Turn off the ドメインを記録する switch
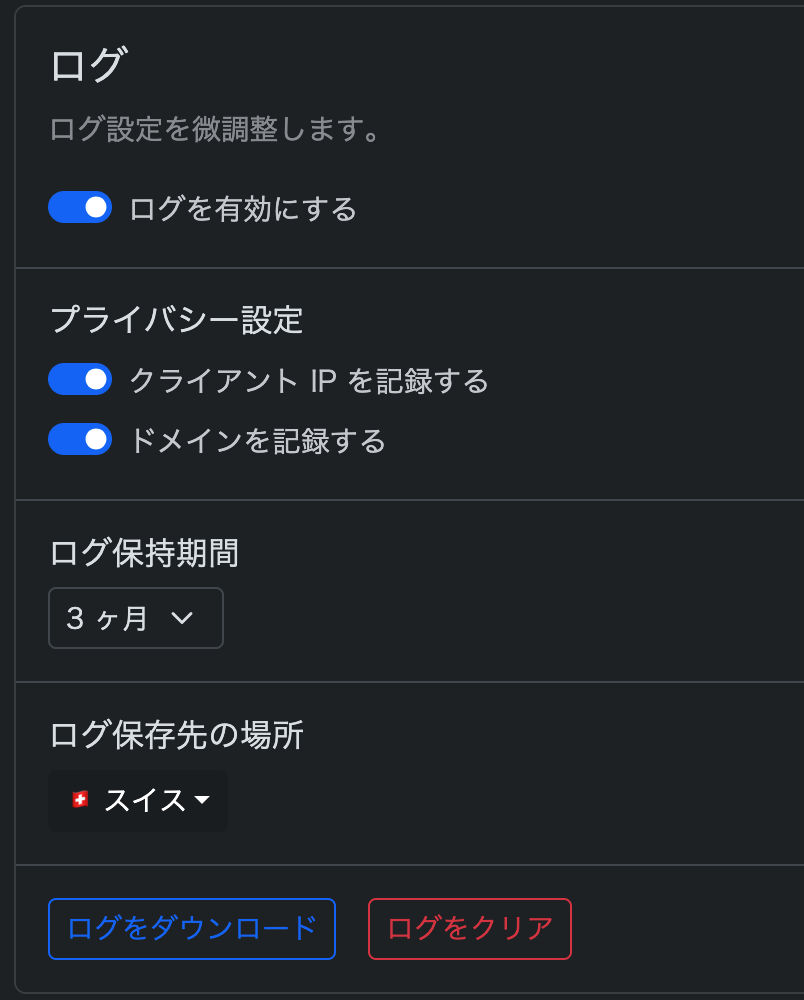Image resolution: width=804 pixels, height=1000 pixels. click(x=80, y=440)
